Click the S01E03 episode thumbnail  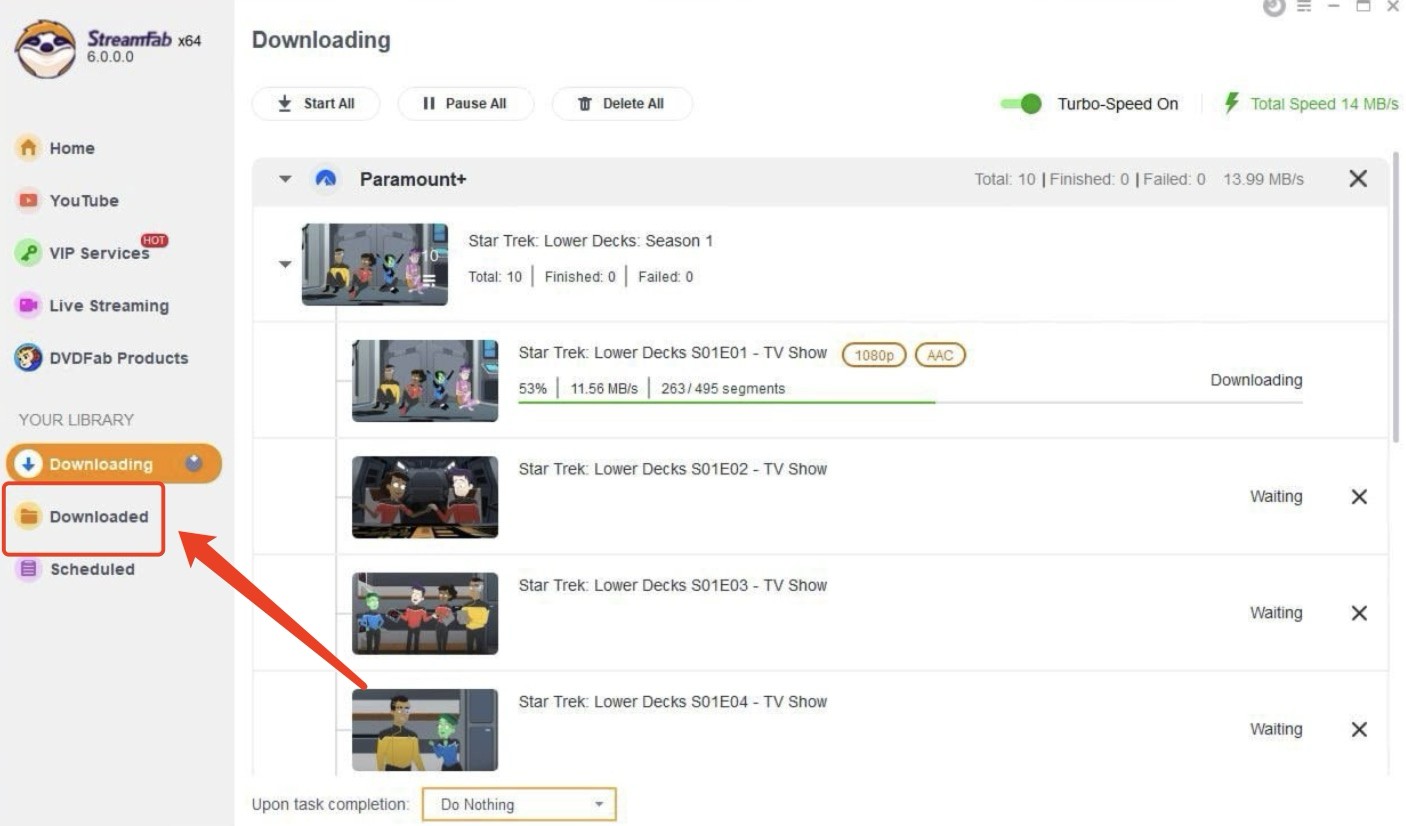(x=425, y=613)
